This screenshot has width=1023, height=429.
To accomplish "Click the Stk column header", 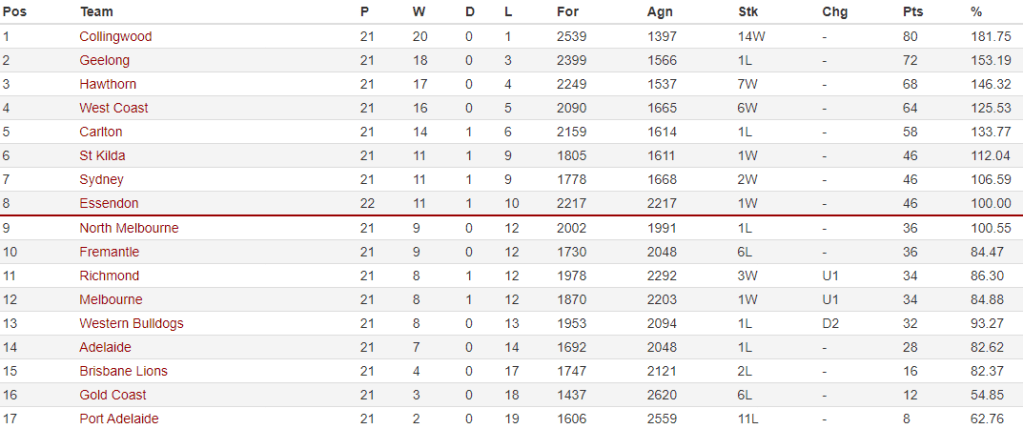I will 747,12.
